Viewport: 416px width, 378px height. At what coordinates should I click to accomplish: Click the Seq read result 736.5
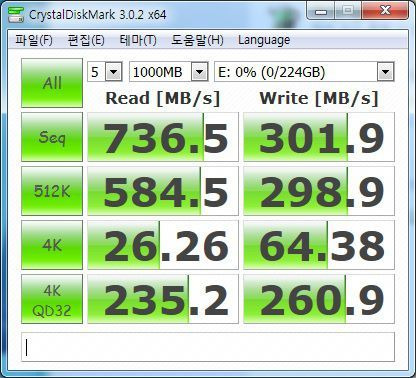tap(163, 137)
